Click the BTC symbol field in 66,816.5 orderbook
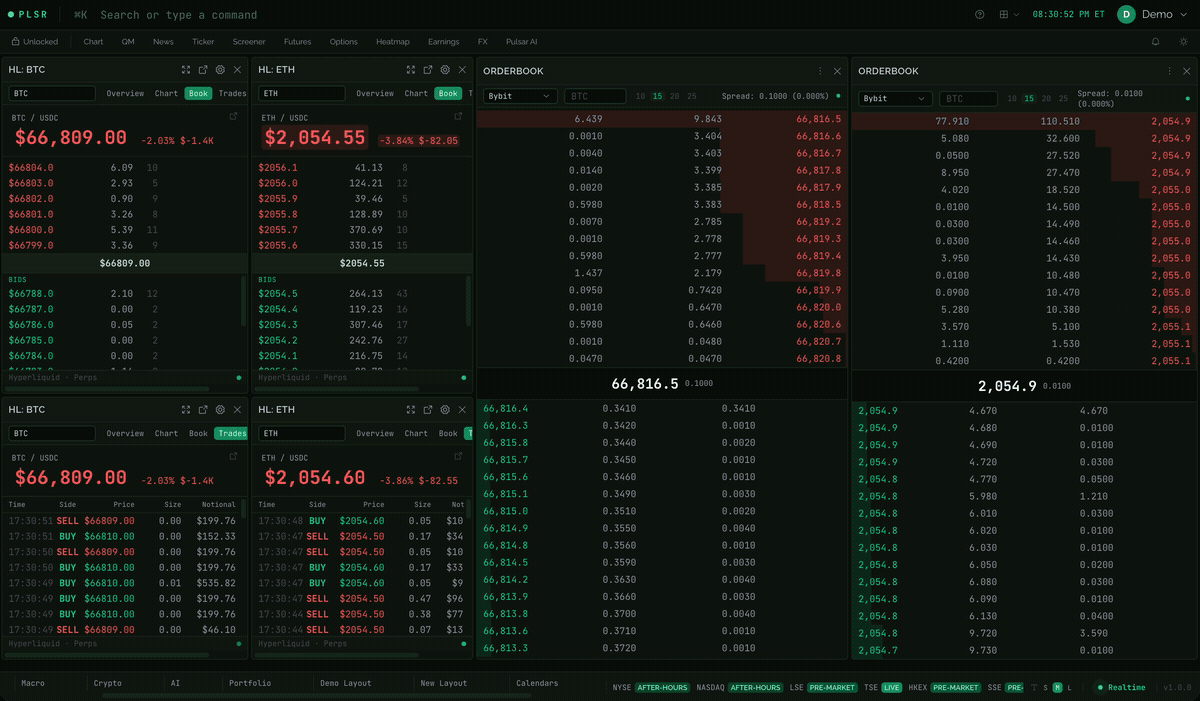This screenshot has width=1200, height=701. [595, 96]
